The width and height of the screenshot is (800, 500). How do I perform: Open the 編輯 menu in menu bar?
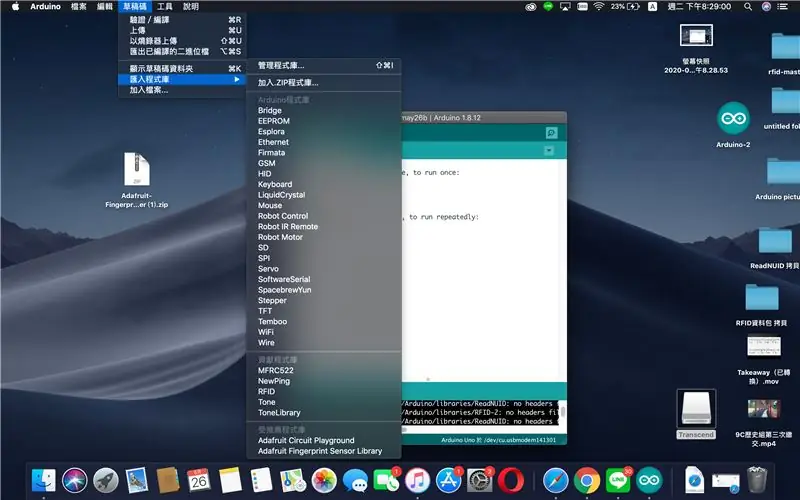point(105,7)
